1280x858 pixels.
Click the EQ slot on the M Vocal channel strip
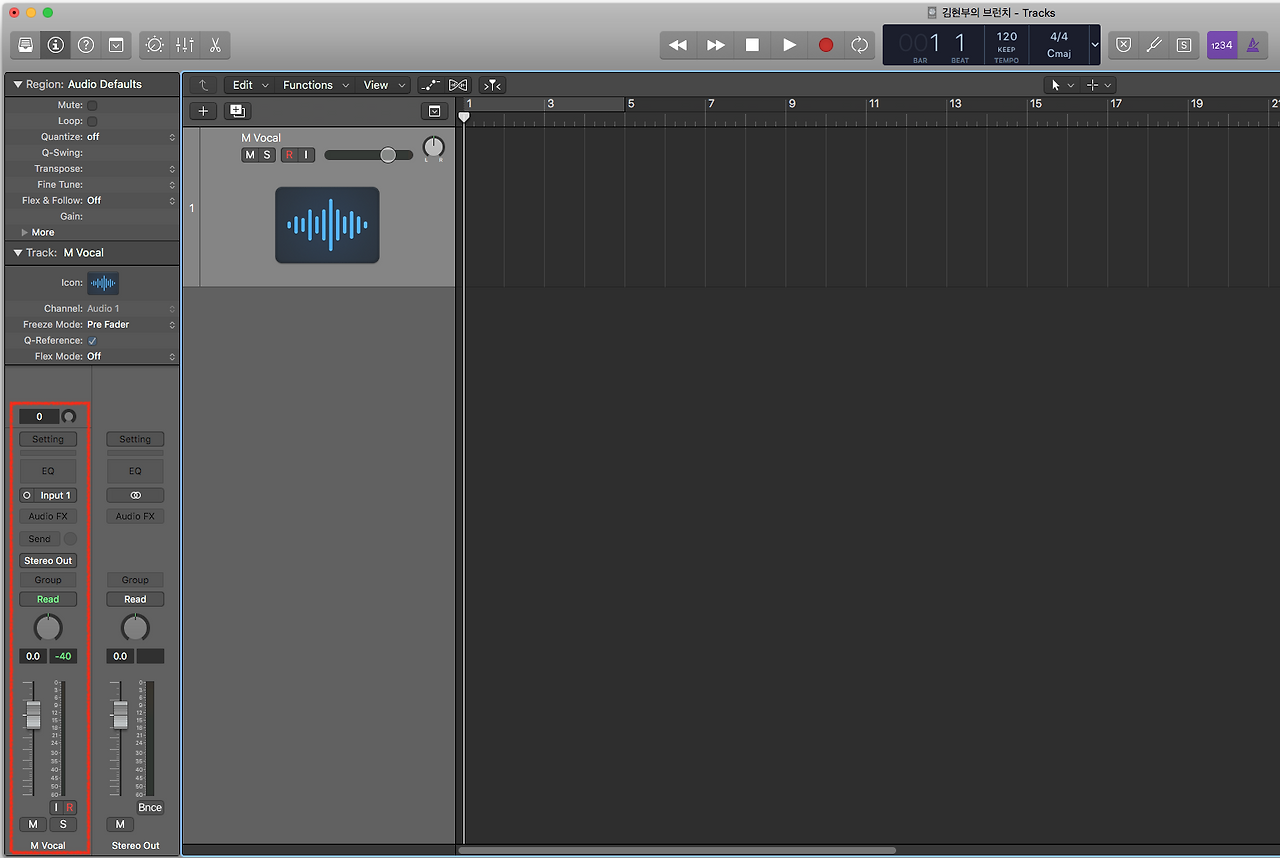point(47,471)
